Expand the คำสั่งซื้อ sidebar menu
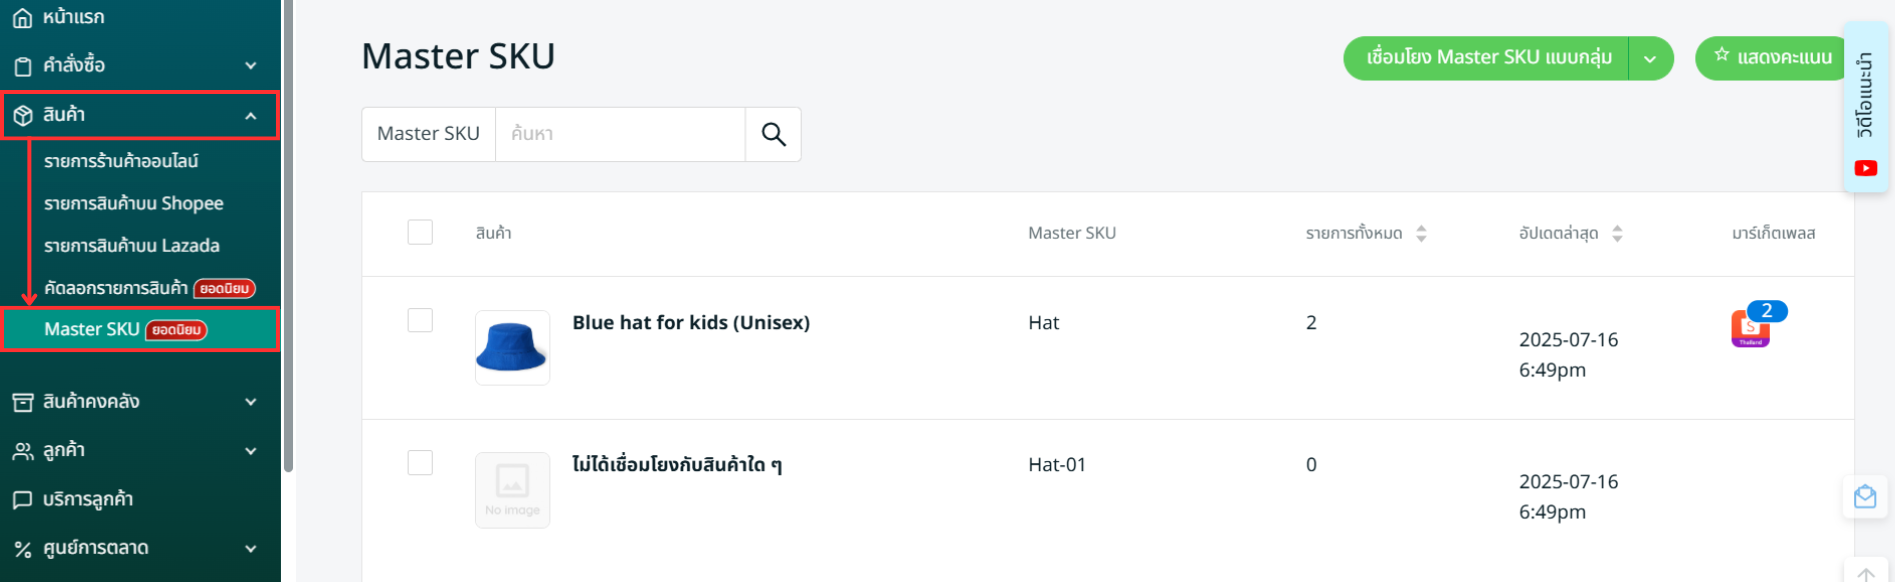This screenshot has width=1895, height=582. (250, 66)
